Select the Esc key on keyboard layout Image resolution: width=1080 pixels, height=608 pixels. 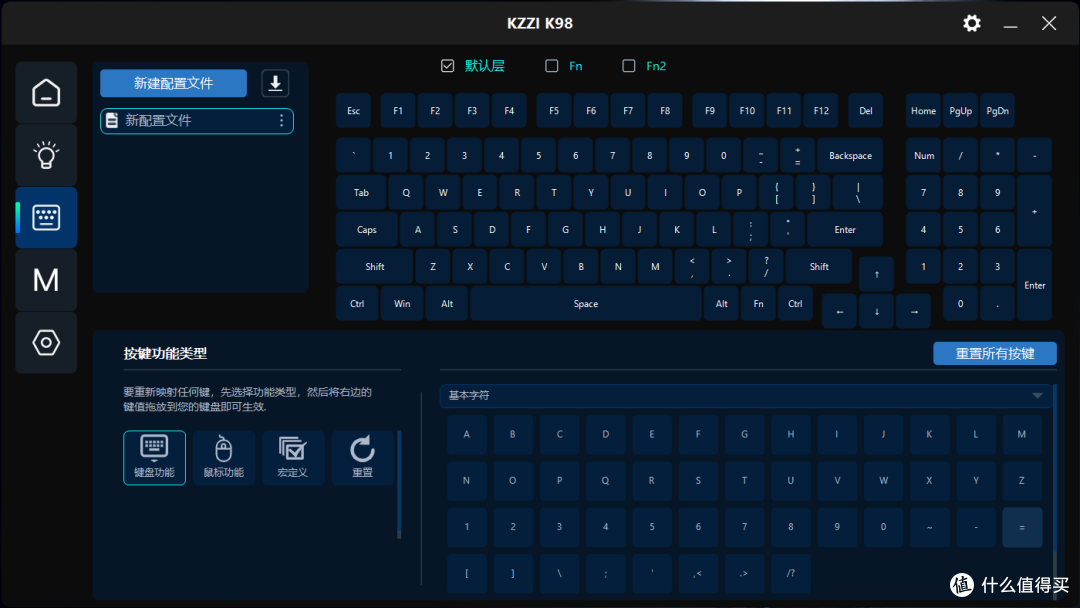[353, 111]
